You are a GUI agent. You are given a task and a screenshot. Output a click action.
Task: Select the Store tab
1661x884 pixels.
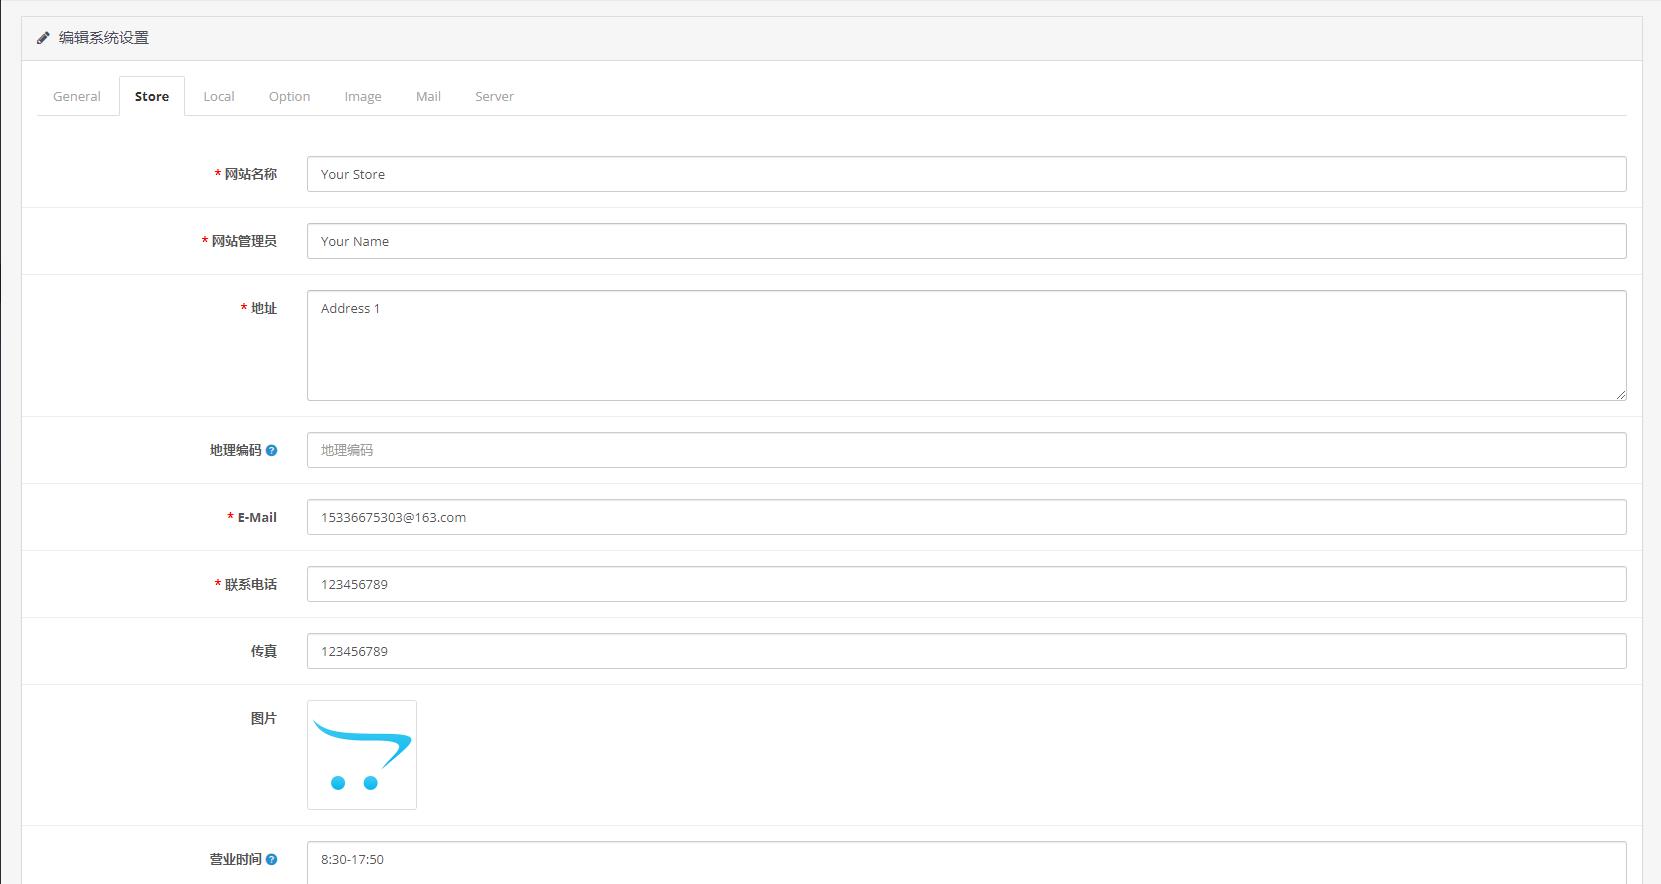coord(152,96)
